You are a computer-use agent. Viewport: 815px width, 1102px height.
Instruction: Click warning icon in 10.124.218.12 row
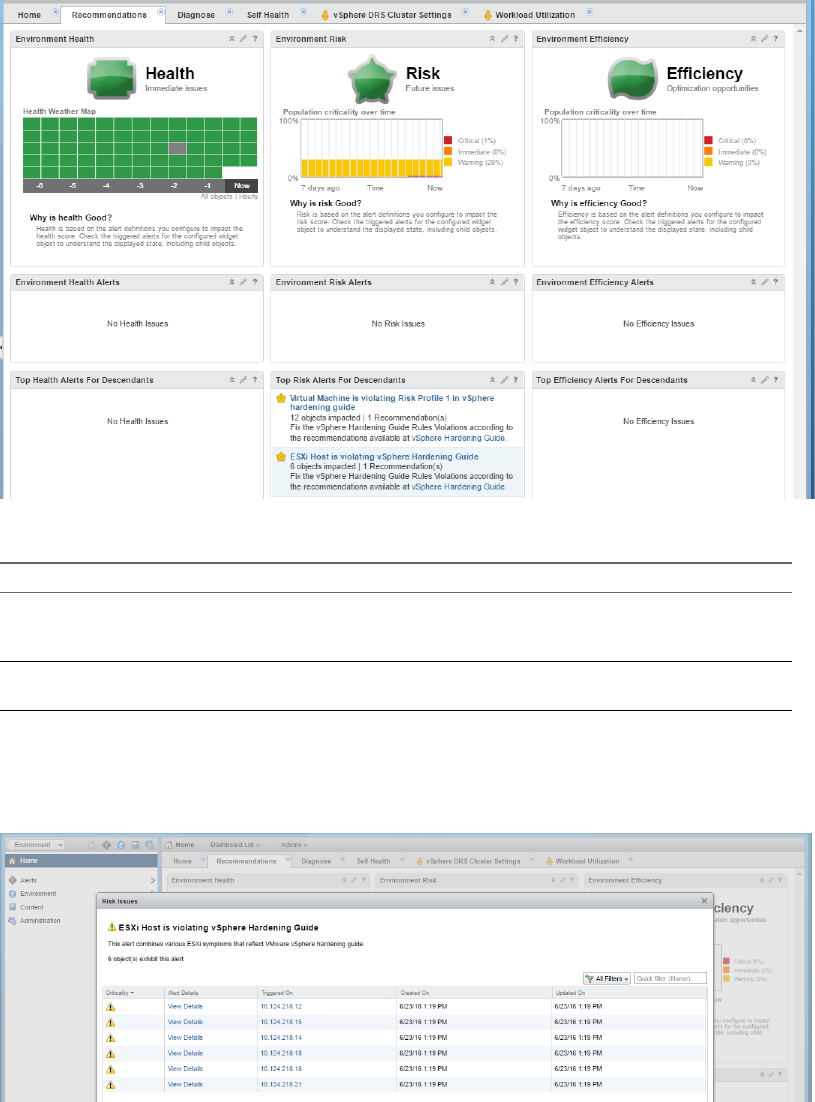point(110,1007)
